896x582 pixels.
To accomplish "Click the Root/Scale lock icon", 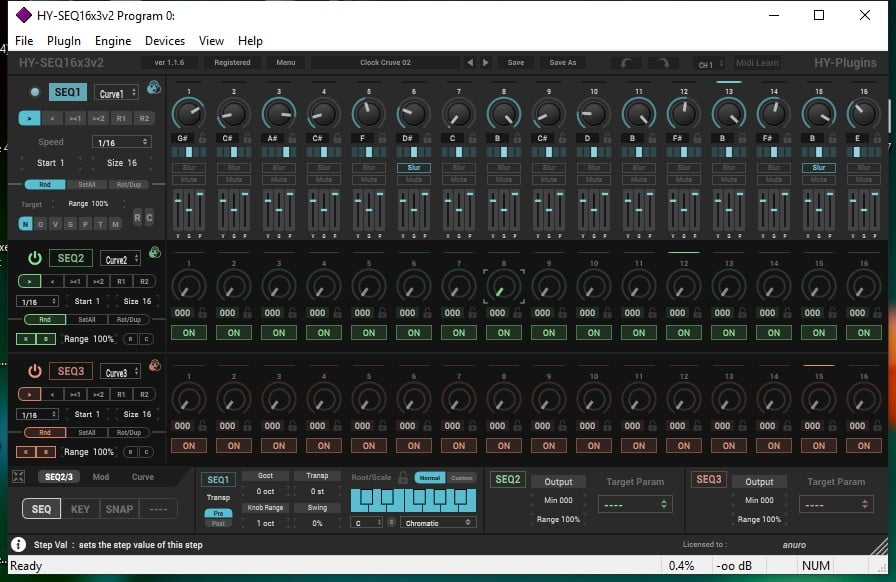I will pos(403,477).
